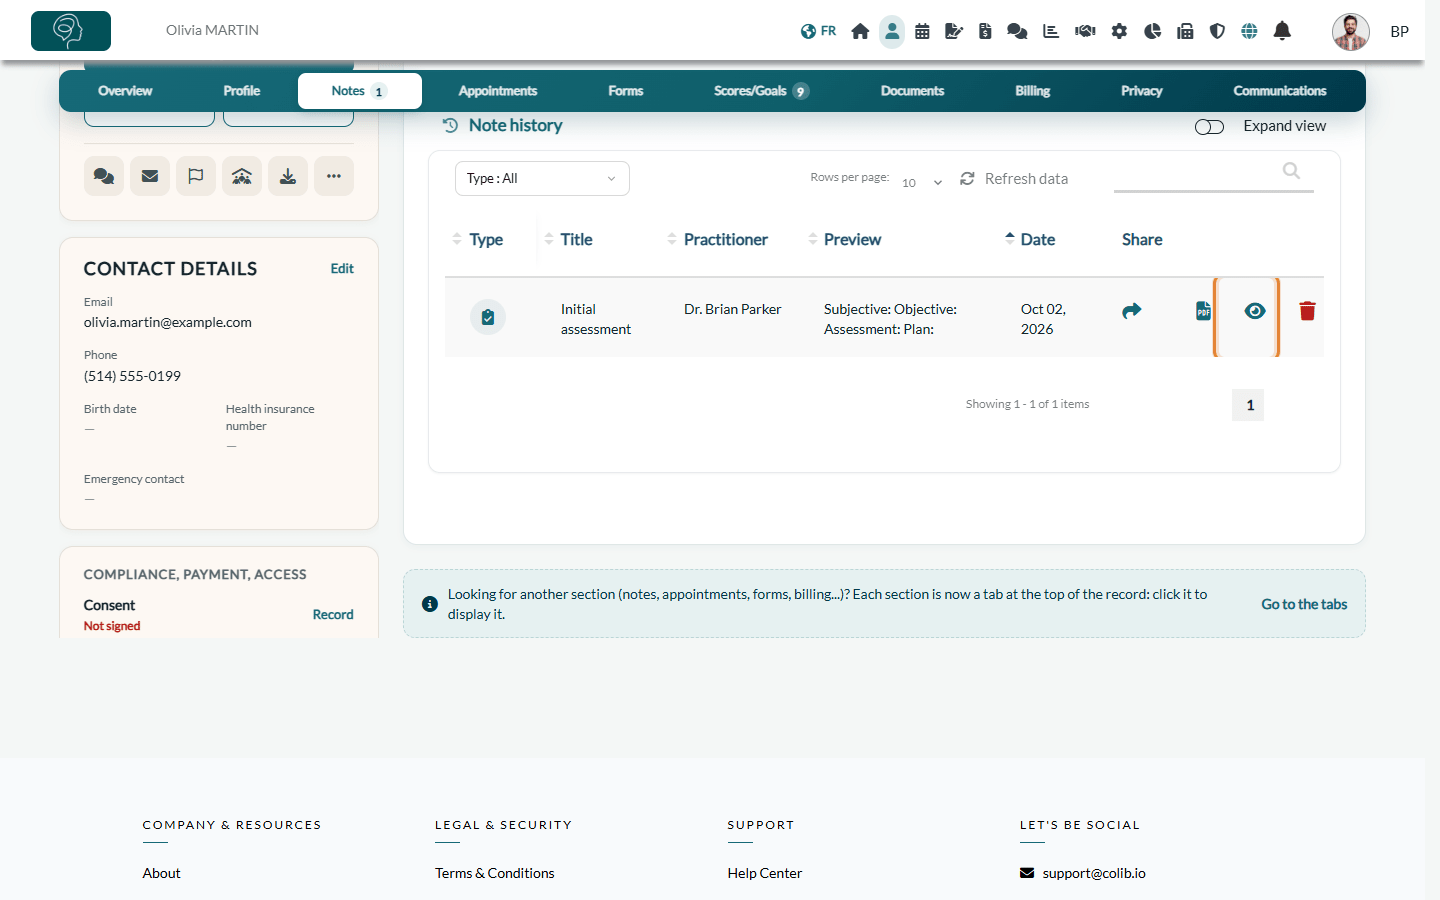Toggle the Expand view switch
The width and height of the screenshot is (1440, 900).
pyautogui.click(x=1209, y=127)
